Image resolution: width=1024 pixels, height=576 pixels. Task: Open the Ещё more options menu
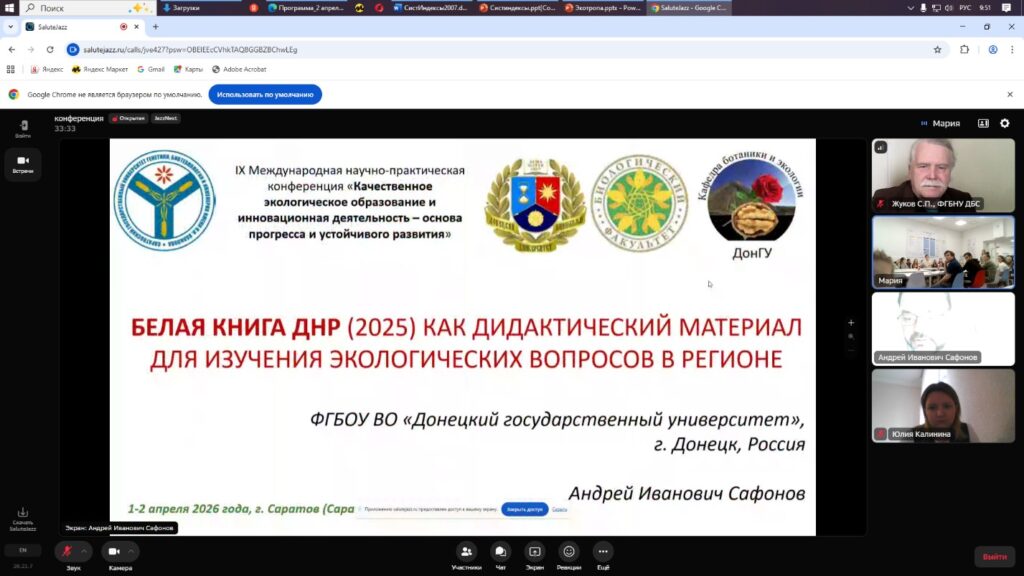pyautogui.click(x=602, y=551)
